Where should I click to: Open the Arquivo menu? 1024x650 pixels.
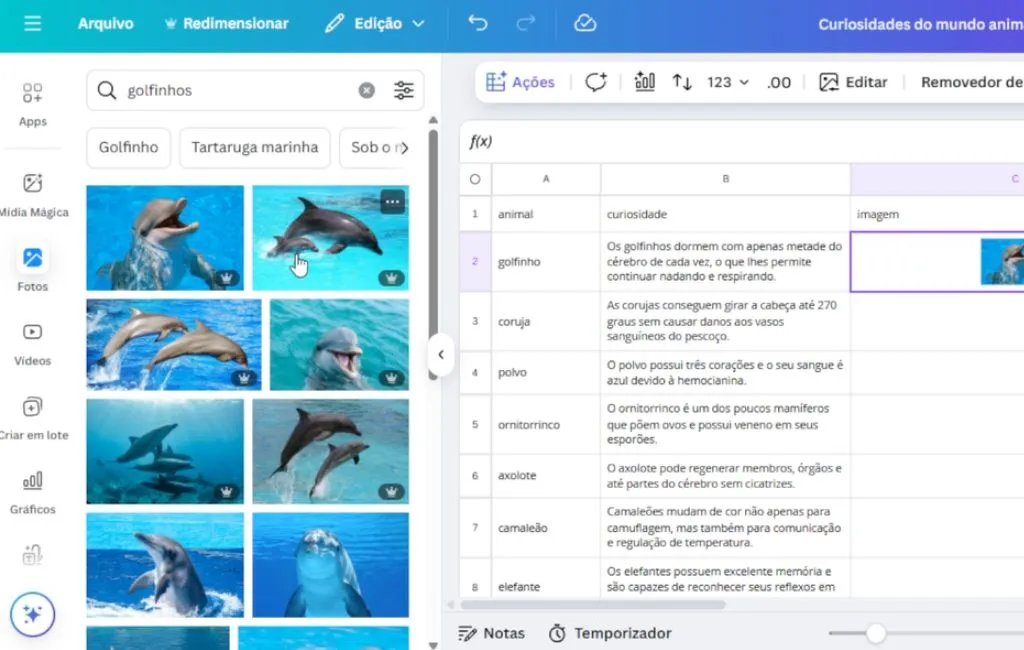pyautogui.click(x=105, y=23)
